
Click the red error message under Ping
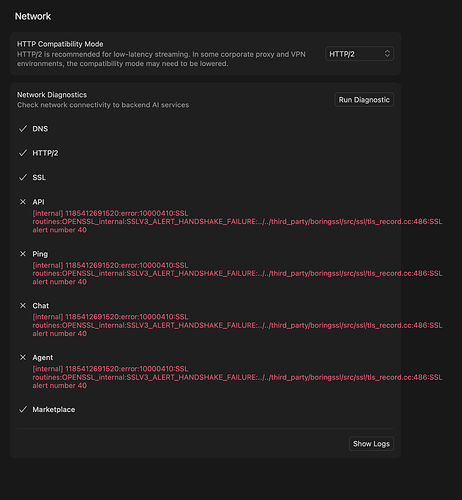(x=237, y=273)
